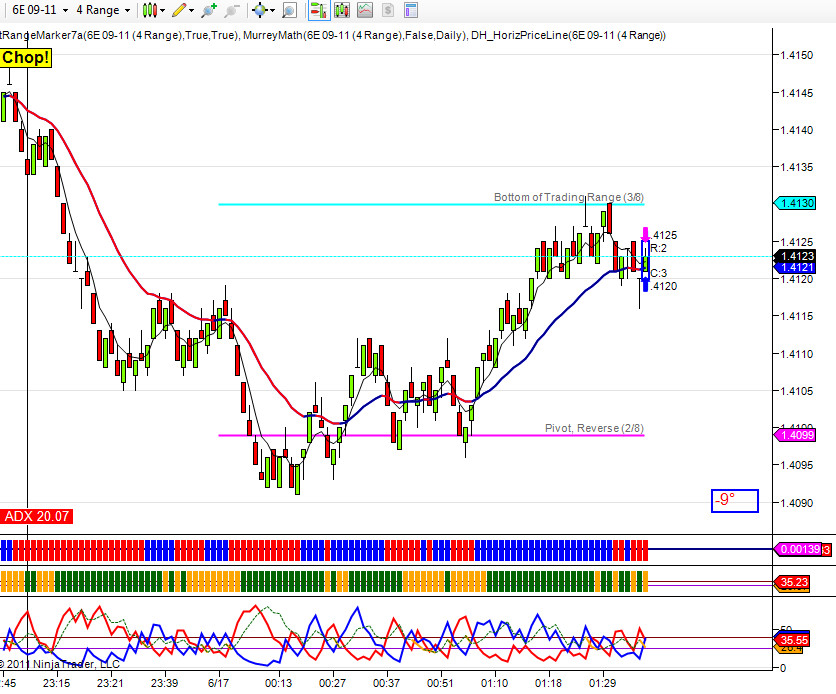
Task: Click the greyed Strategies dollar icon
Action: 388,10
